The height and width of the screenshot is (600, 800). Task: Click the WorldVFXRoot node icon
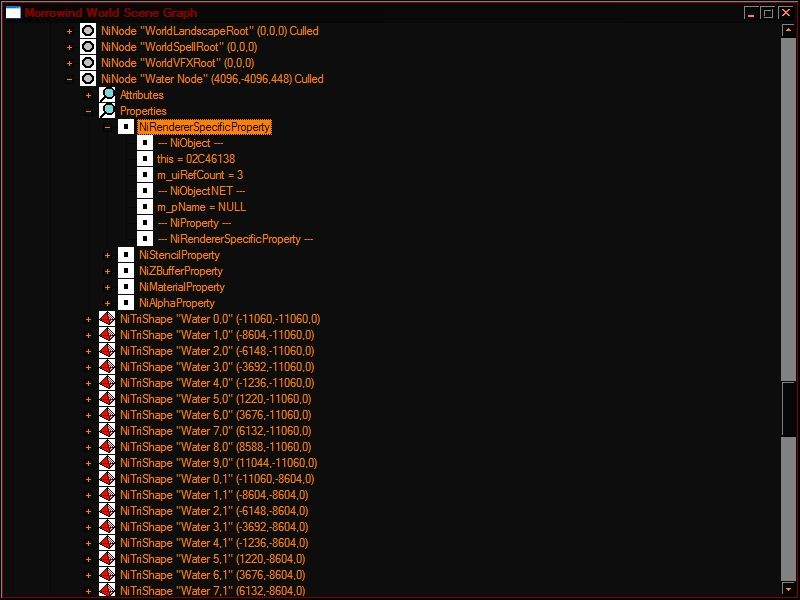pos(88,63)
